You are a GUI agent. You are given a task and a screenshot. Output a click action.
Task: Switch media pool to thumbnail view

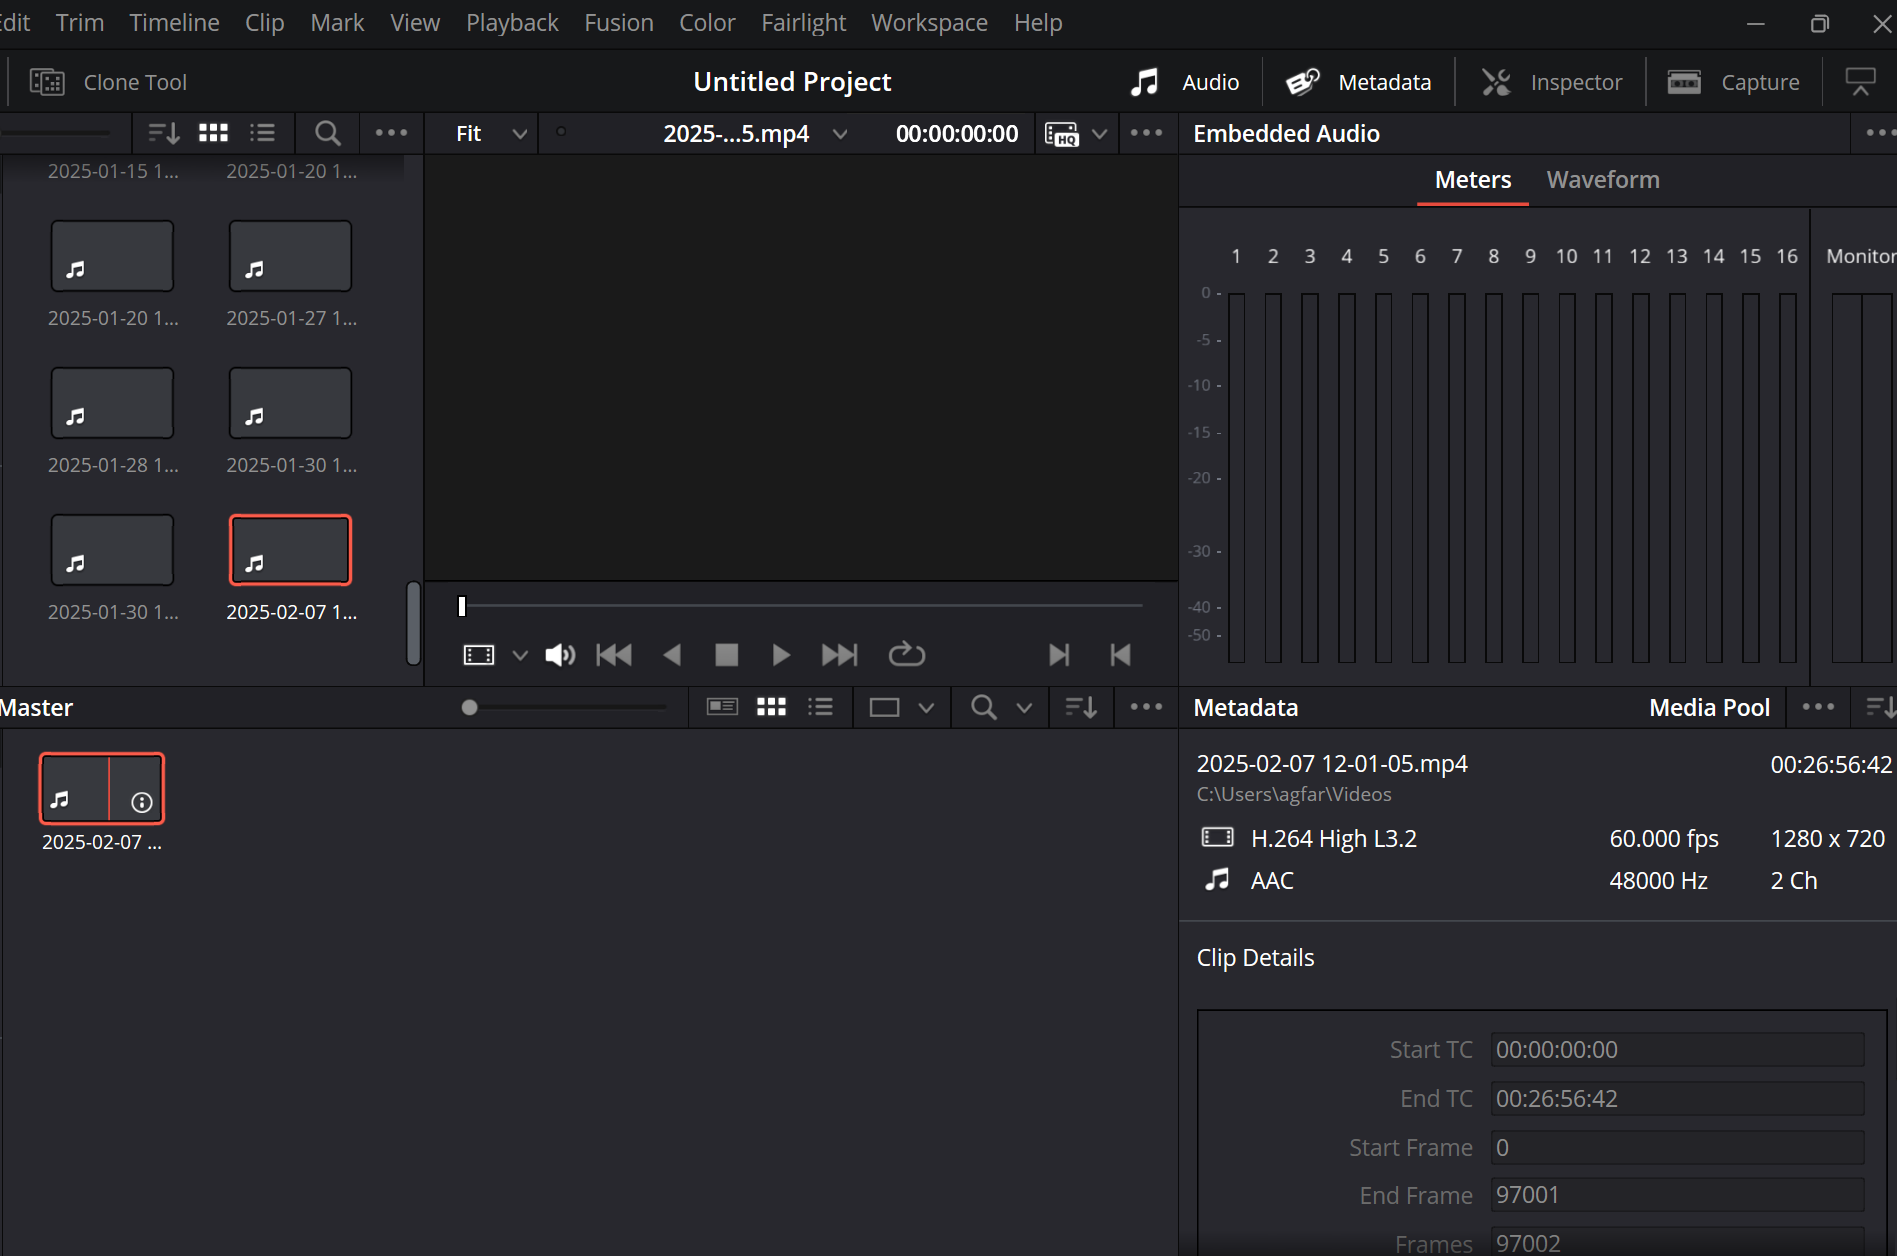click(771, 707)
